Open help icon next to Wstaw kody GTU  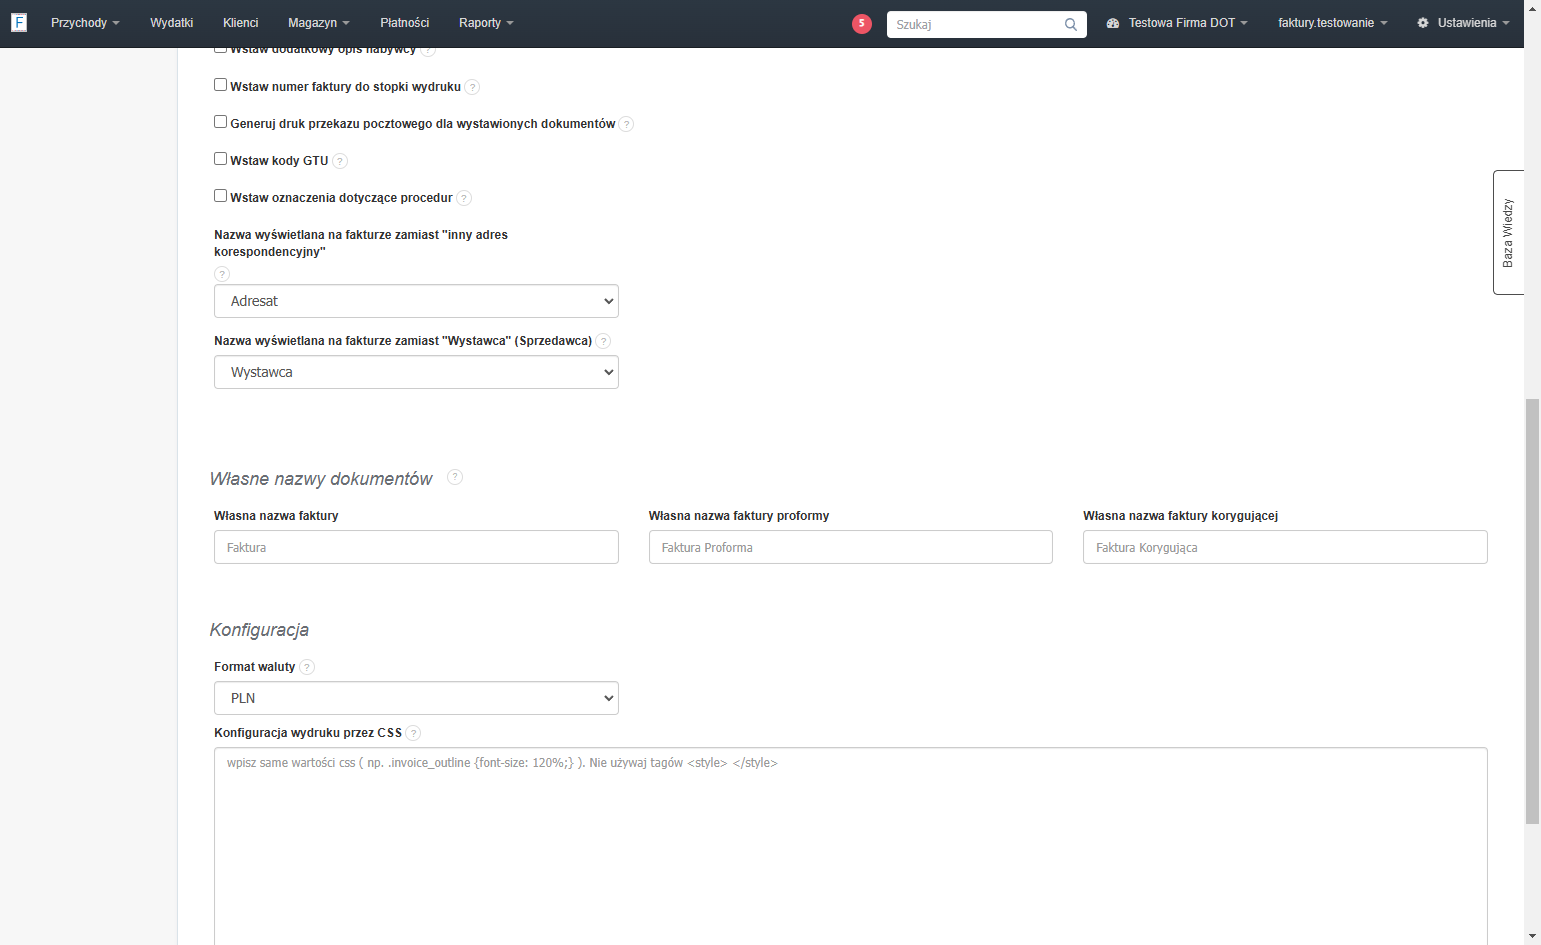[340, 161]
